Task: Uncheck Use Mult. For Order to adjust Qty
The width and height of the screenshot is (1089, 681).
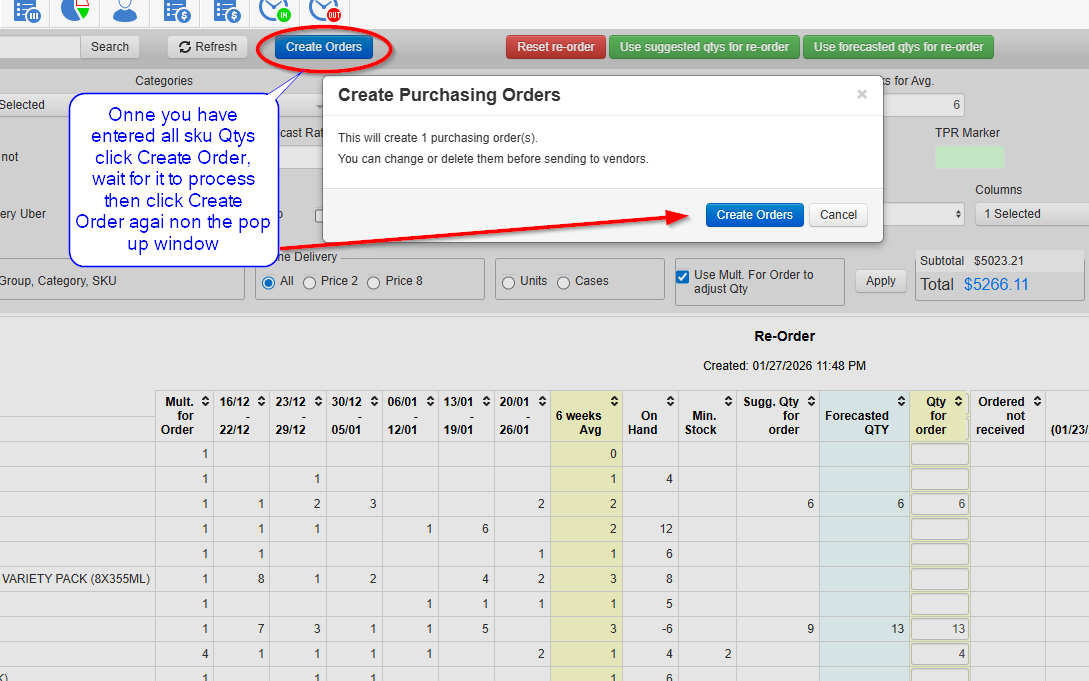Action: coord(683,276)
